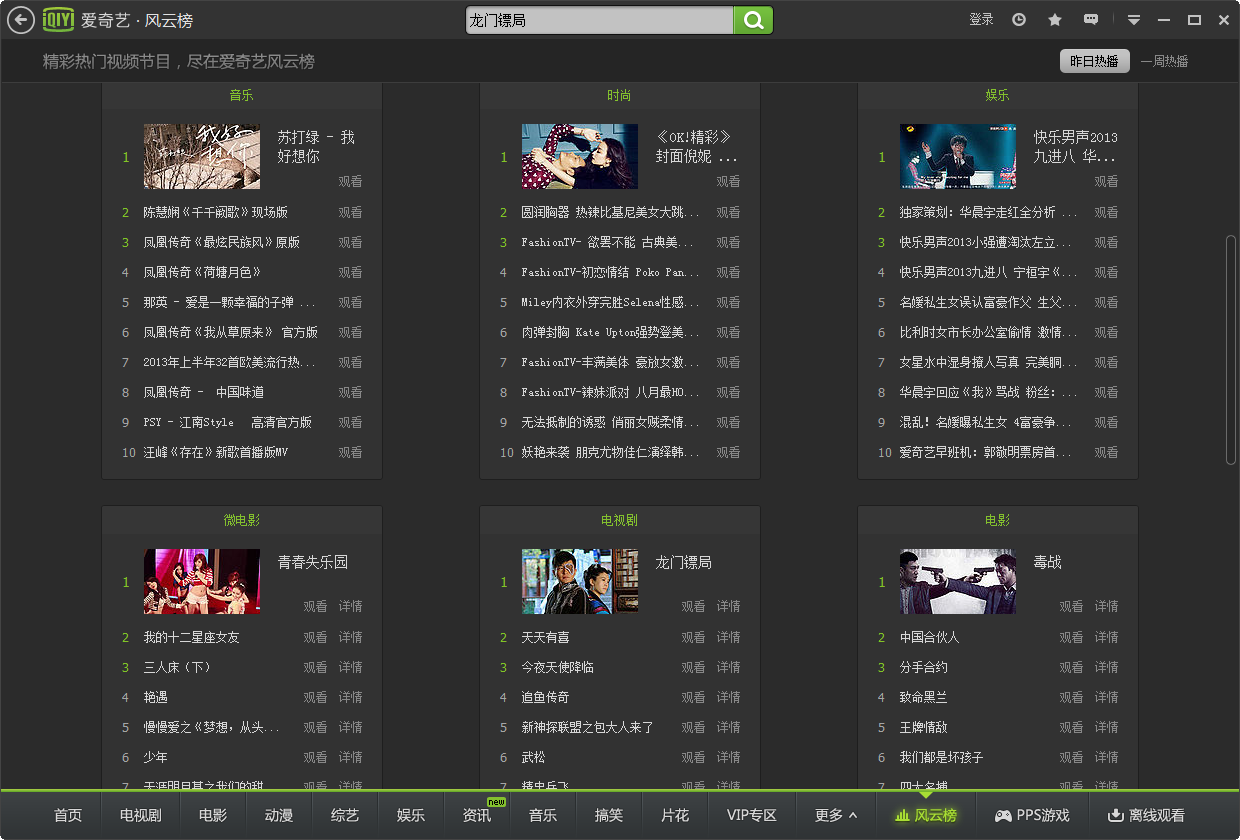Open favorites star icon
1240x840 pixels.
click(1055, 20)
